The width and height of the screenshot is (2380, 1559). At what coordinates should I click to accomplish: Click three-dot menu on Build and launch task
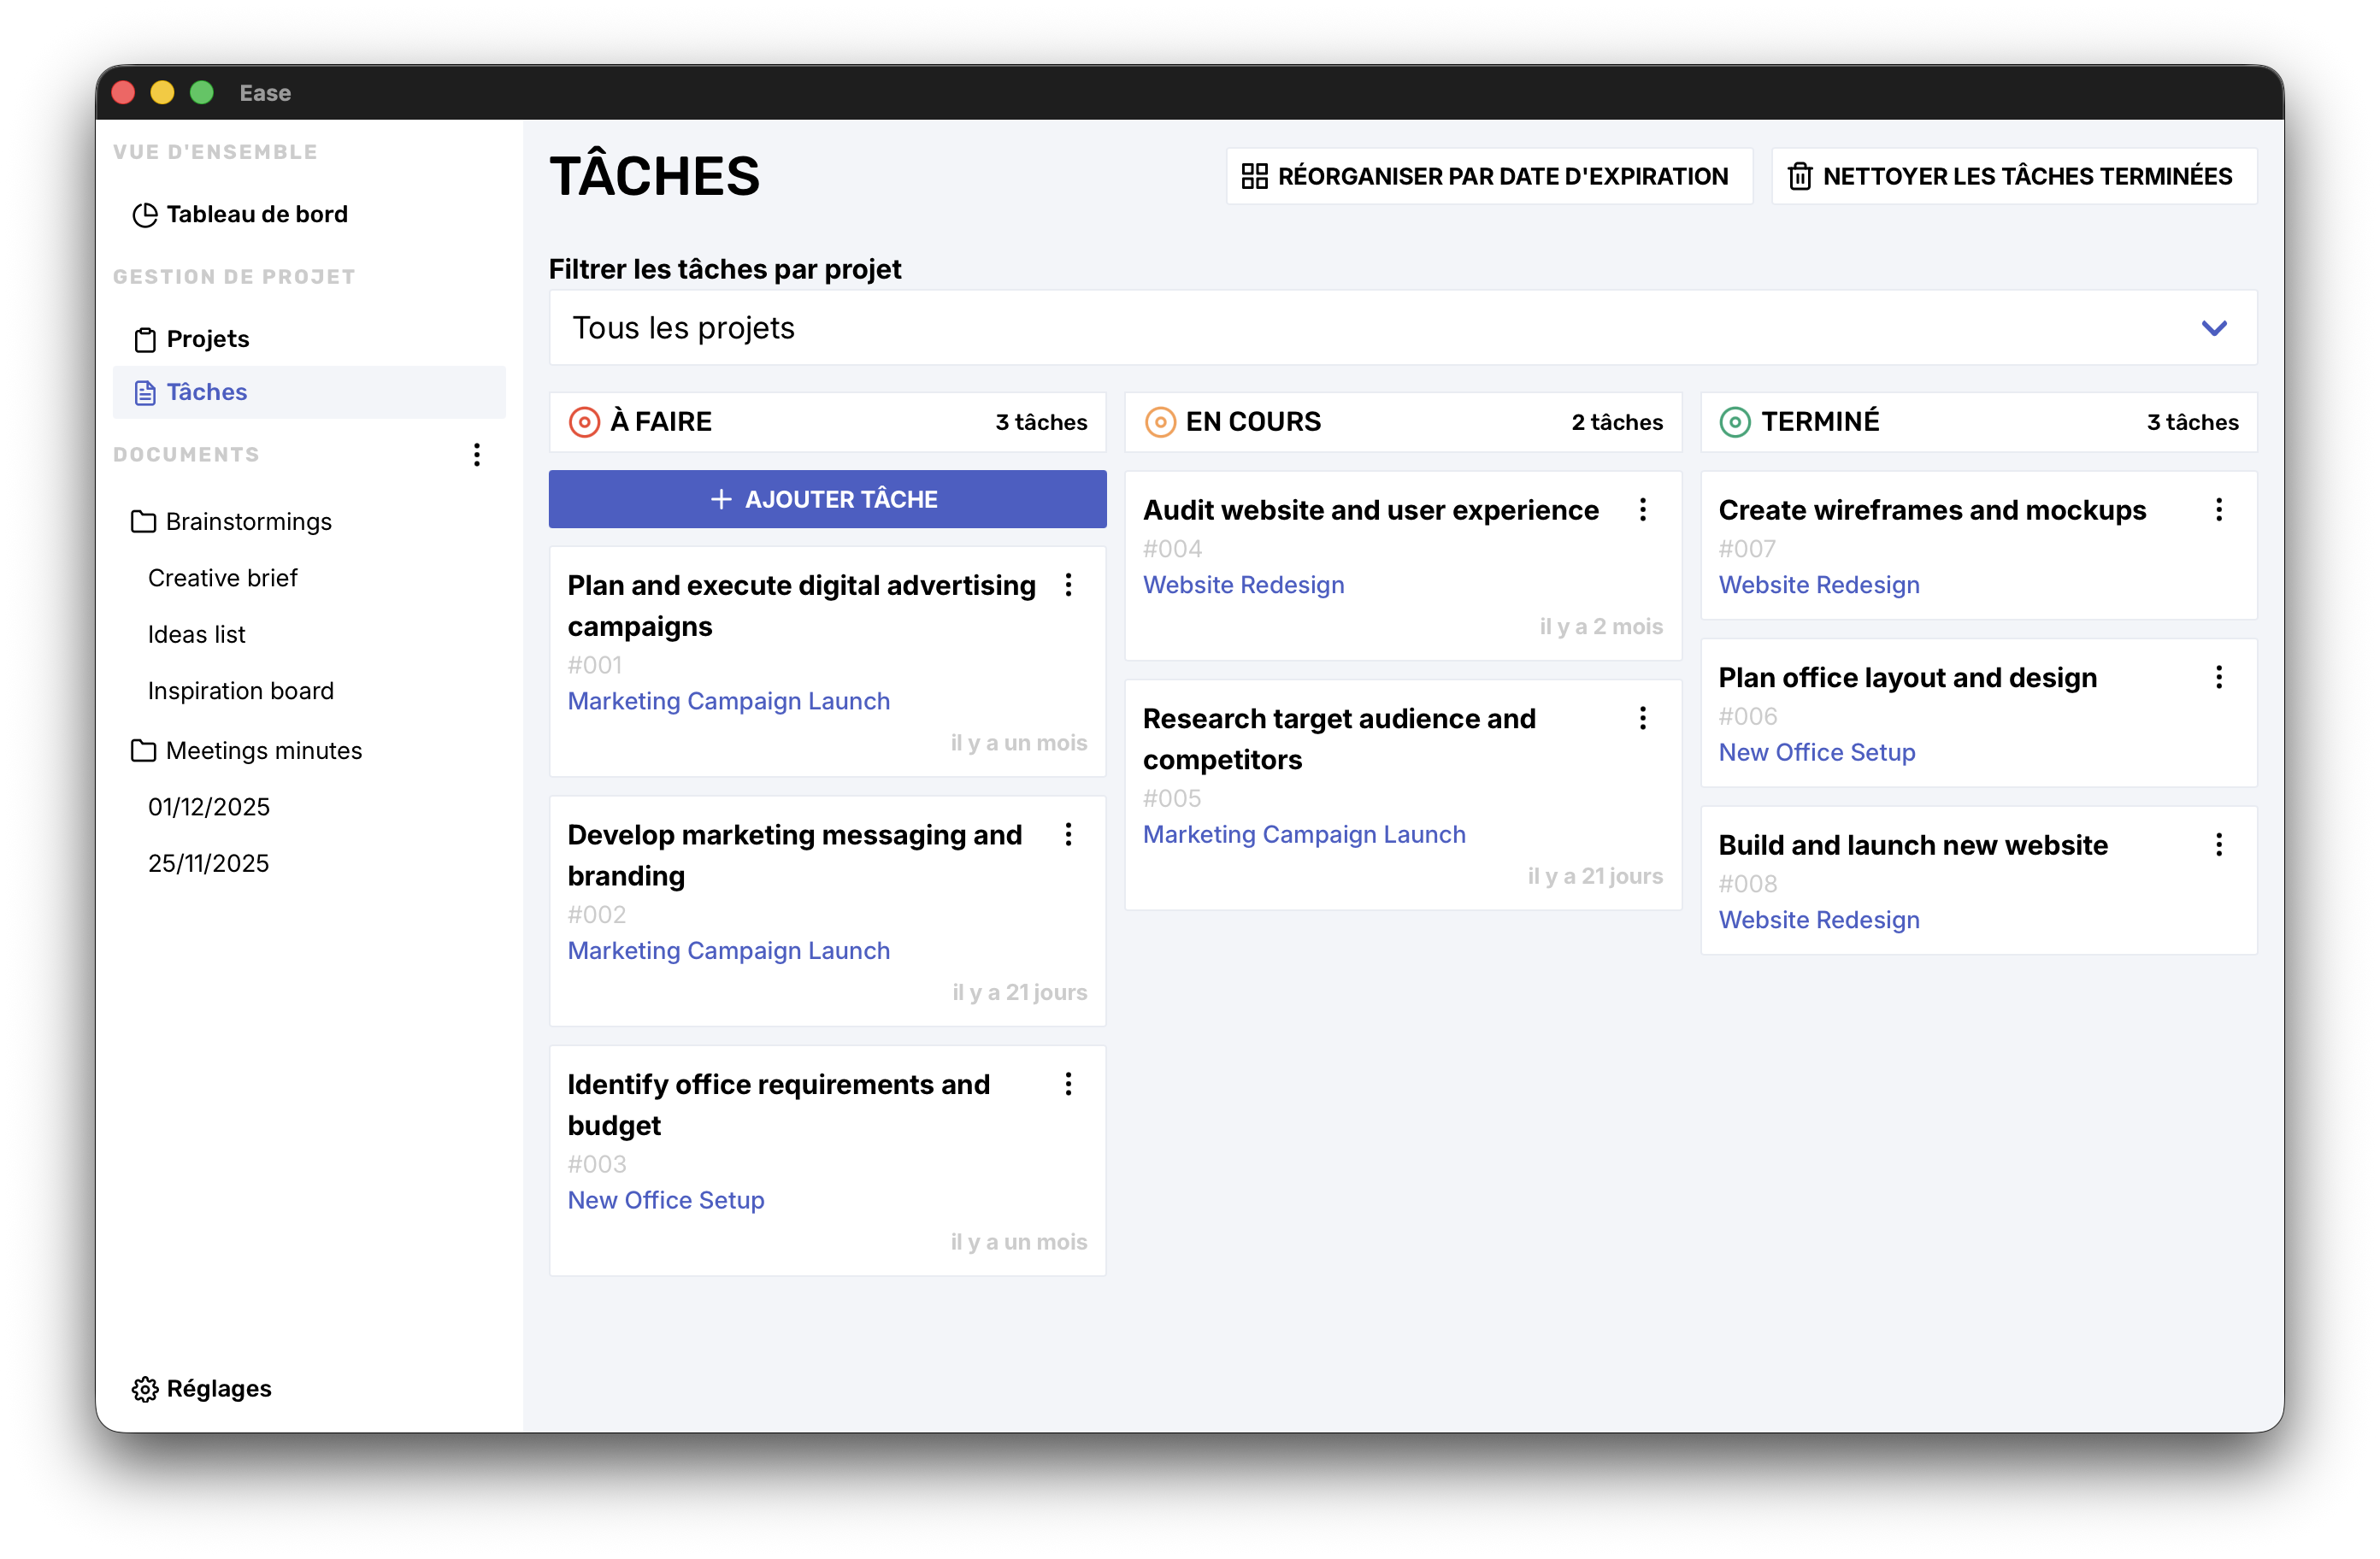pos(2218,845)
